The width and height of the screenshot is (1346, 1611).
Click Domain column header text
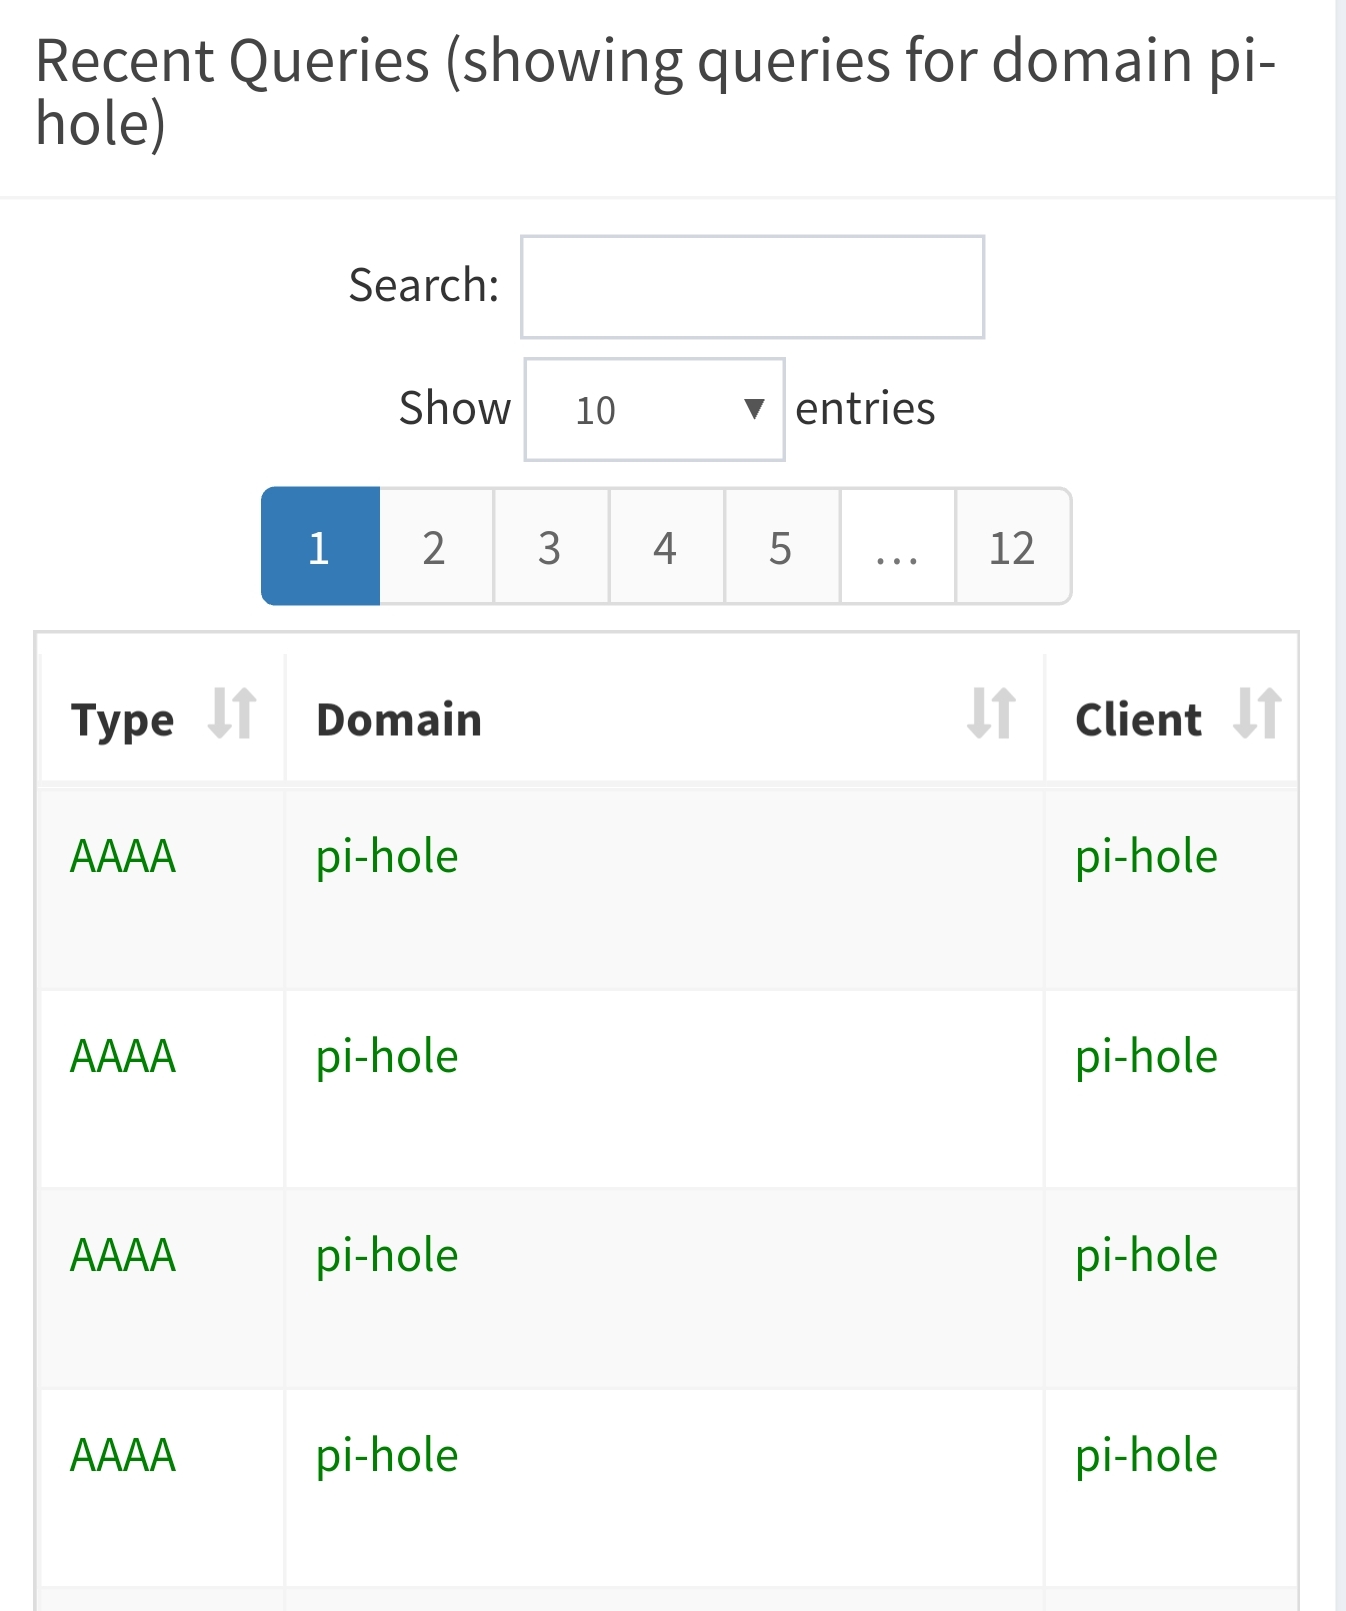(399, 720)
